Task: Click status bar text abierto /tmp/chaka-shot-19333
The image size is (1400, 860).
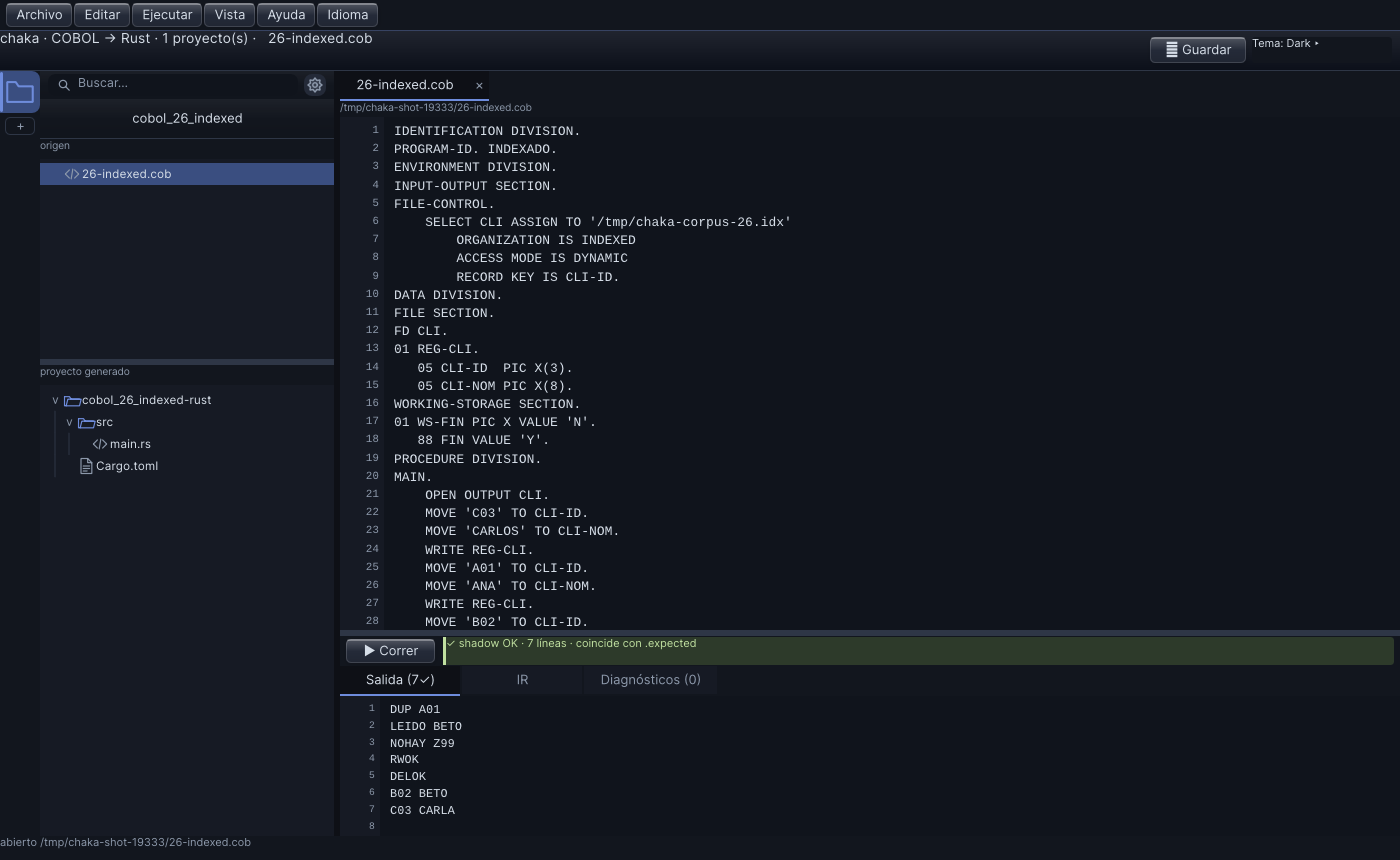Action: (x=125, y=842)
